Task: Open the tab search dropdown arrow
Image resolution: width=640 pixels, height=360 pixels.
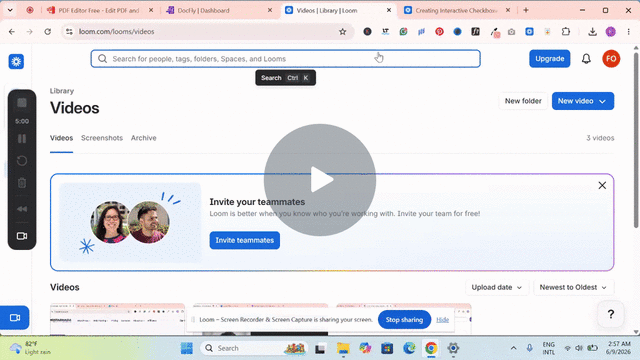Action: [10, 10]
